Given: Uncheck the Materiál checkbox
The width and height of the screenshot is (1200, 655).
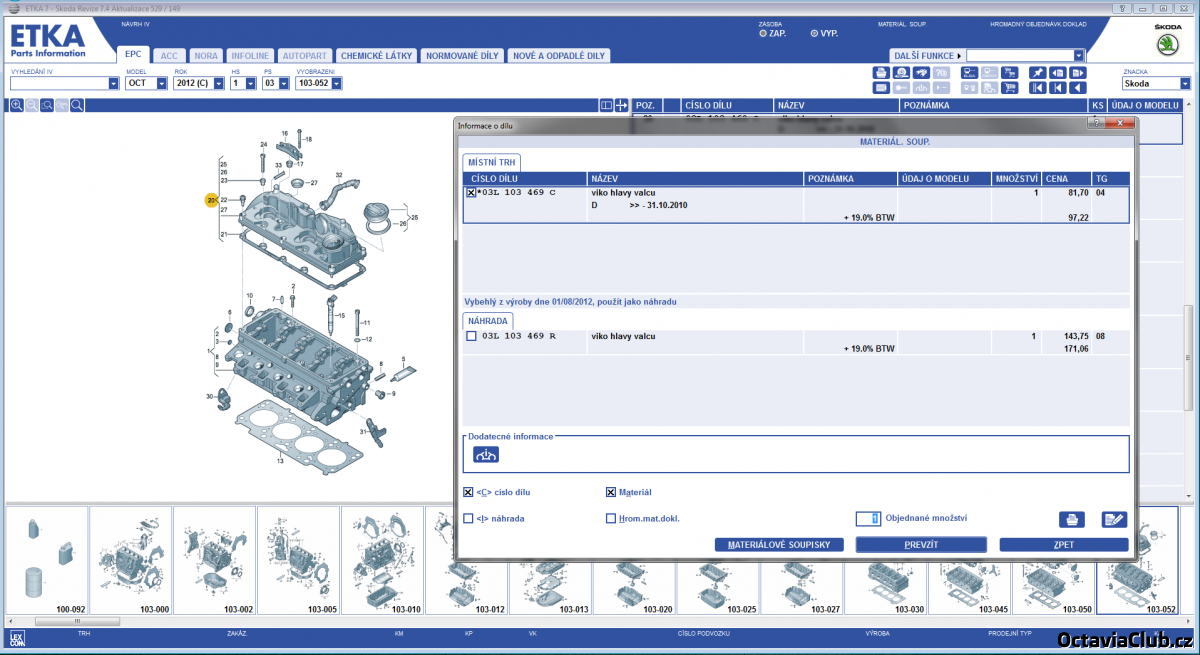Looking at the screenshot, I should (611, 492).
